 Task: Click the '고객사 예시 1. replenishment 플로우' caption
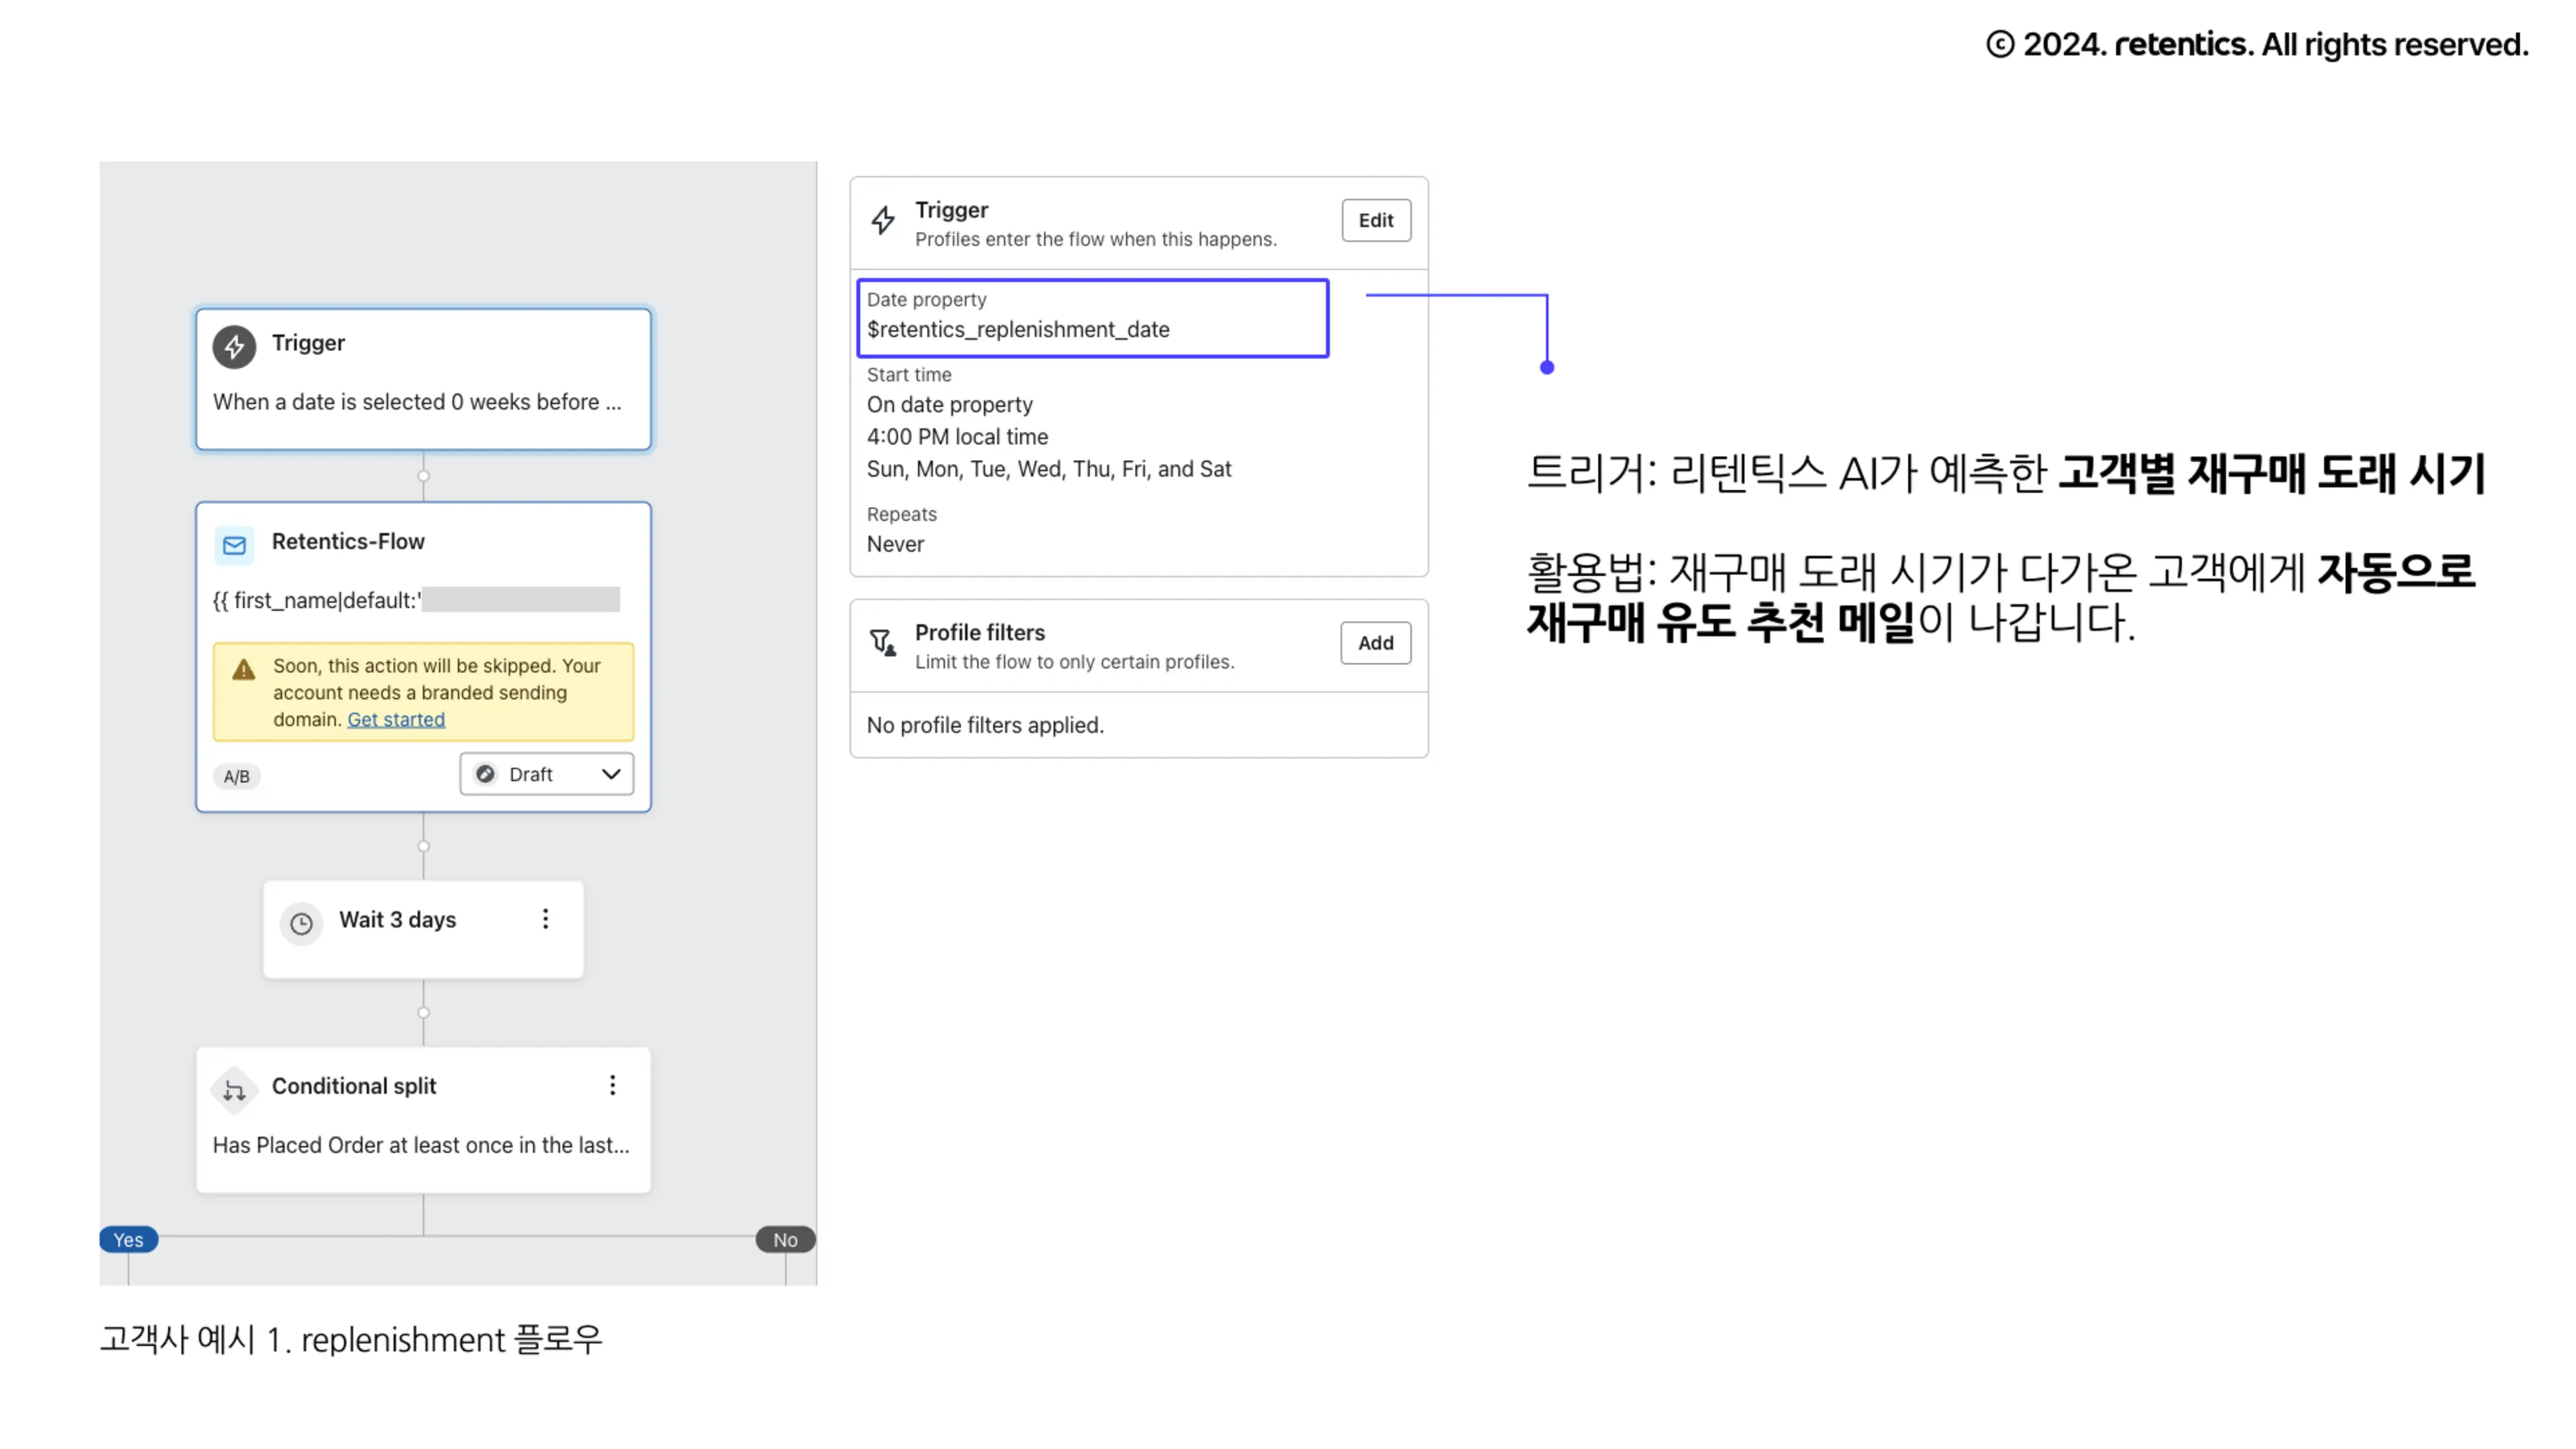[351, 1339]
